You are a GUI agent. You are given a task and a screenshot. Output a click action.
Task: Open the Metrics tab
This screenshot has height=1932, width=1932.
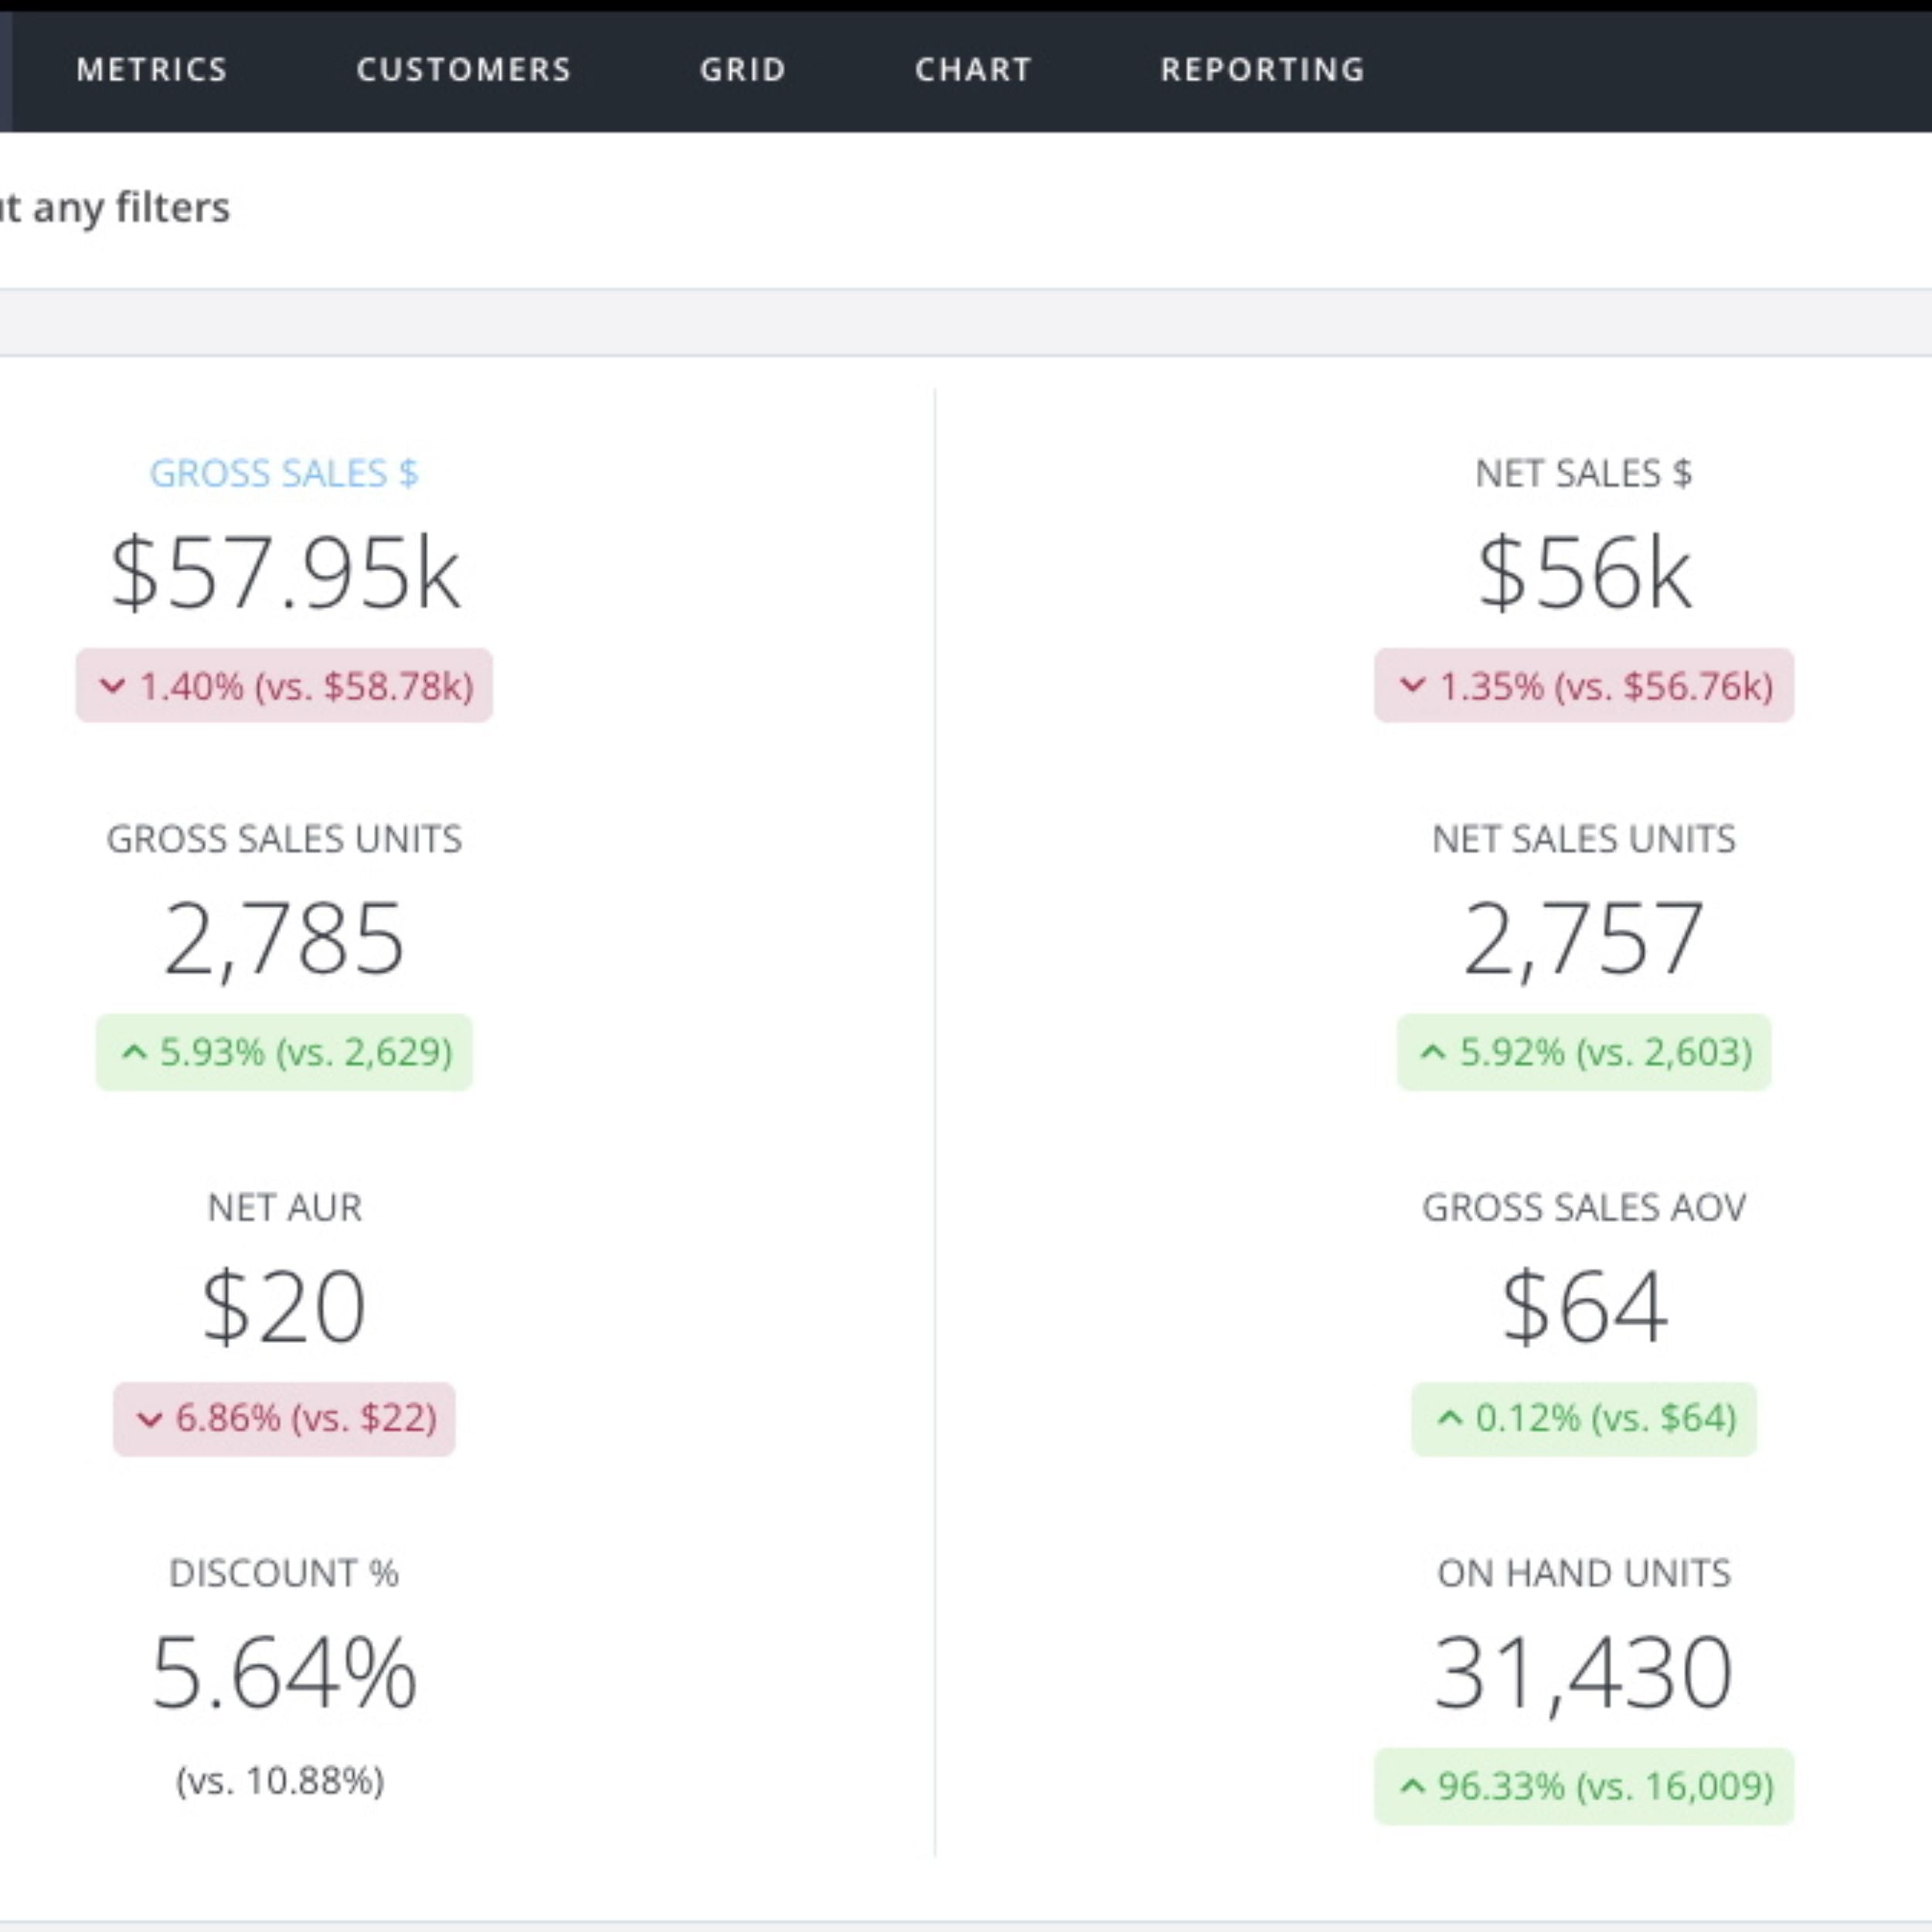tap(152, 69)
